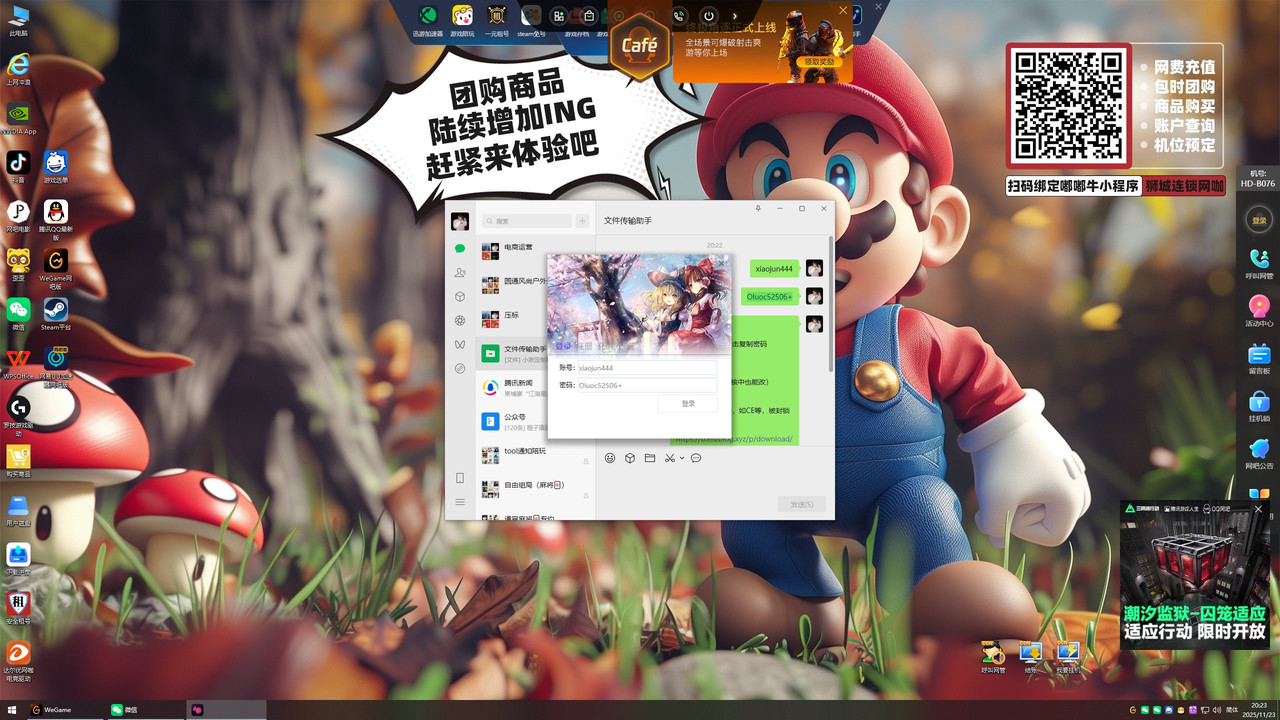Image resolution: width=1280 pixels, height=720 pixels.
Task: Open WeChat Moments aperture icon in sidebar
Action: click(460, 320)
